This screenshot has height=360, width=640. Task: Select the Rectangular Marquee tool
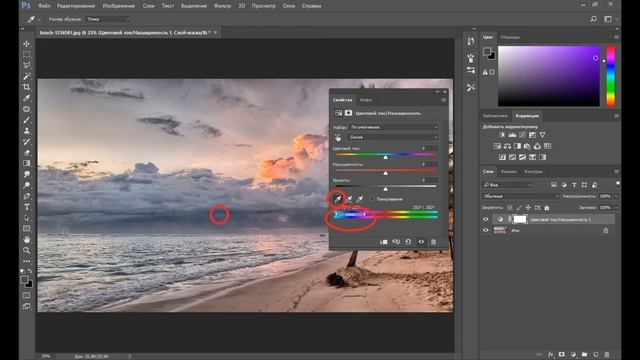point(27,54)
